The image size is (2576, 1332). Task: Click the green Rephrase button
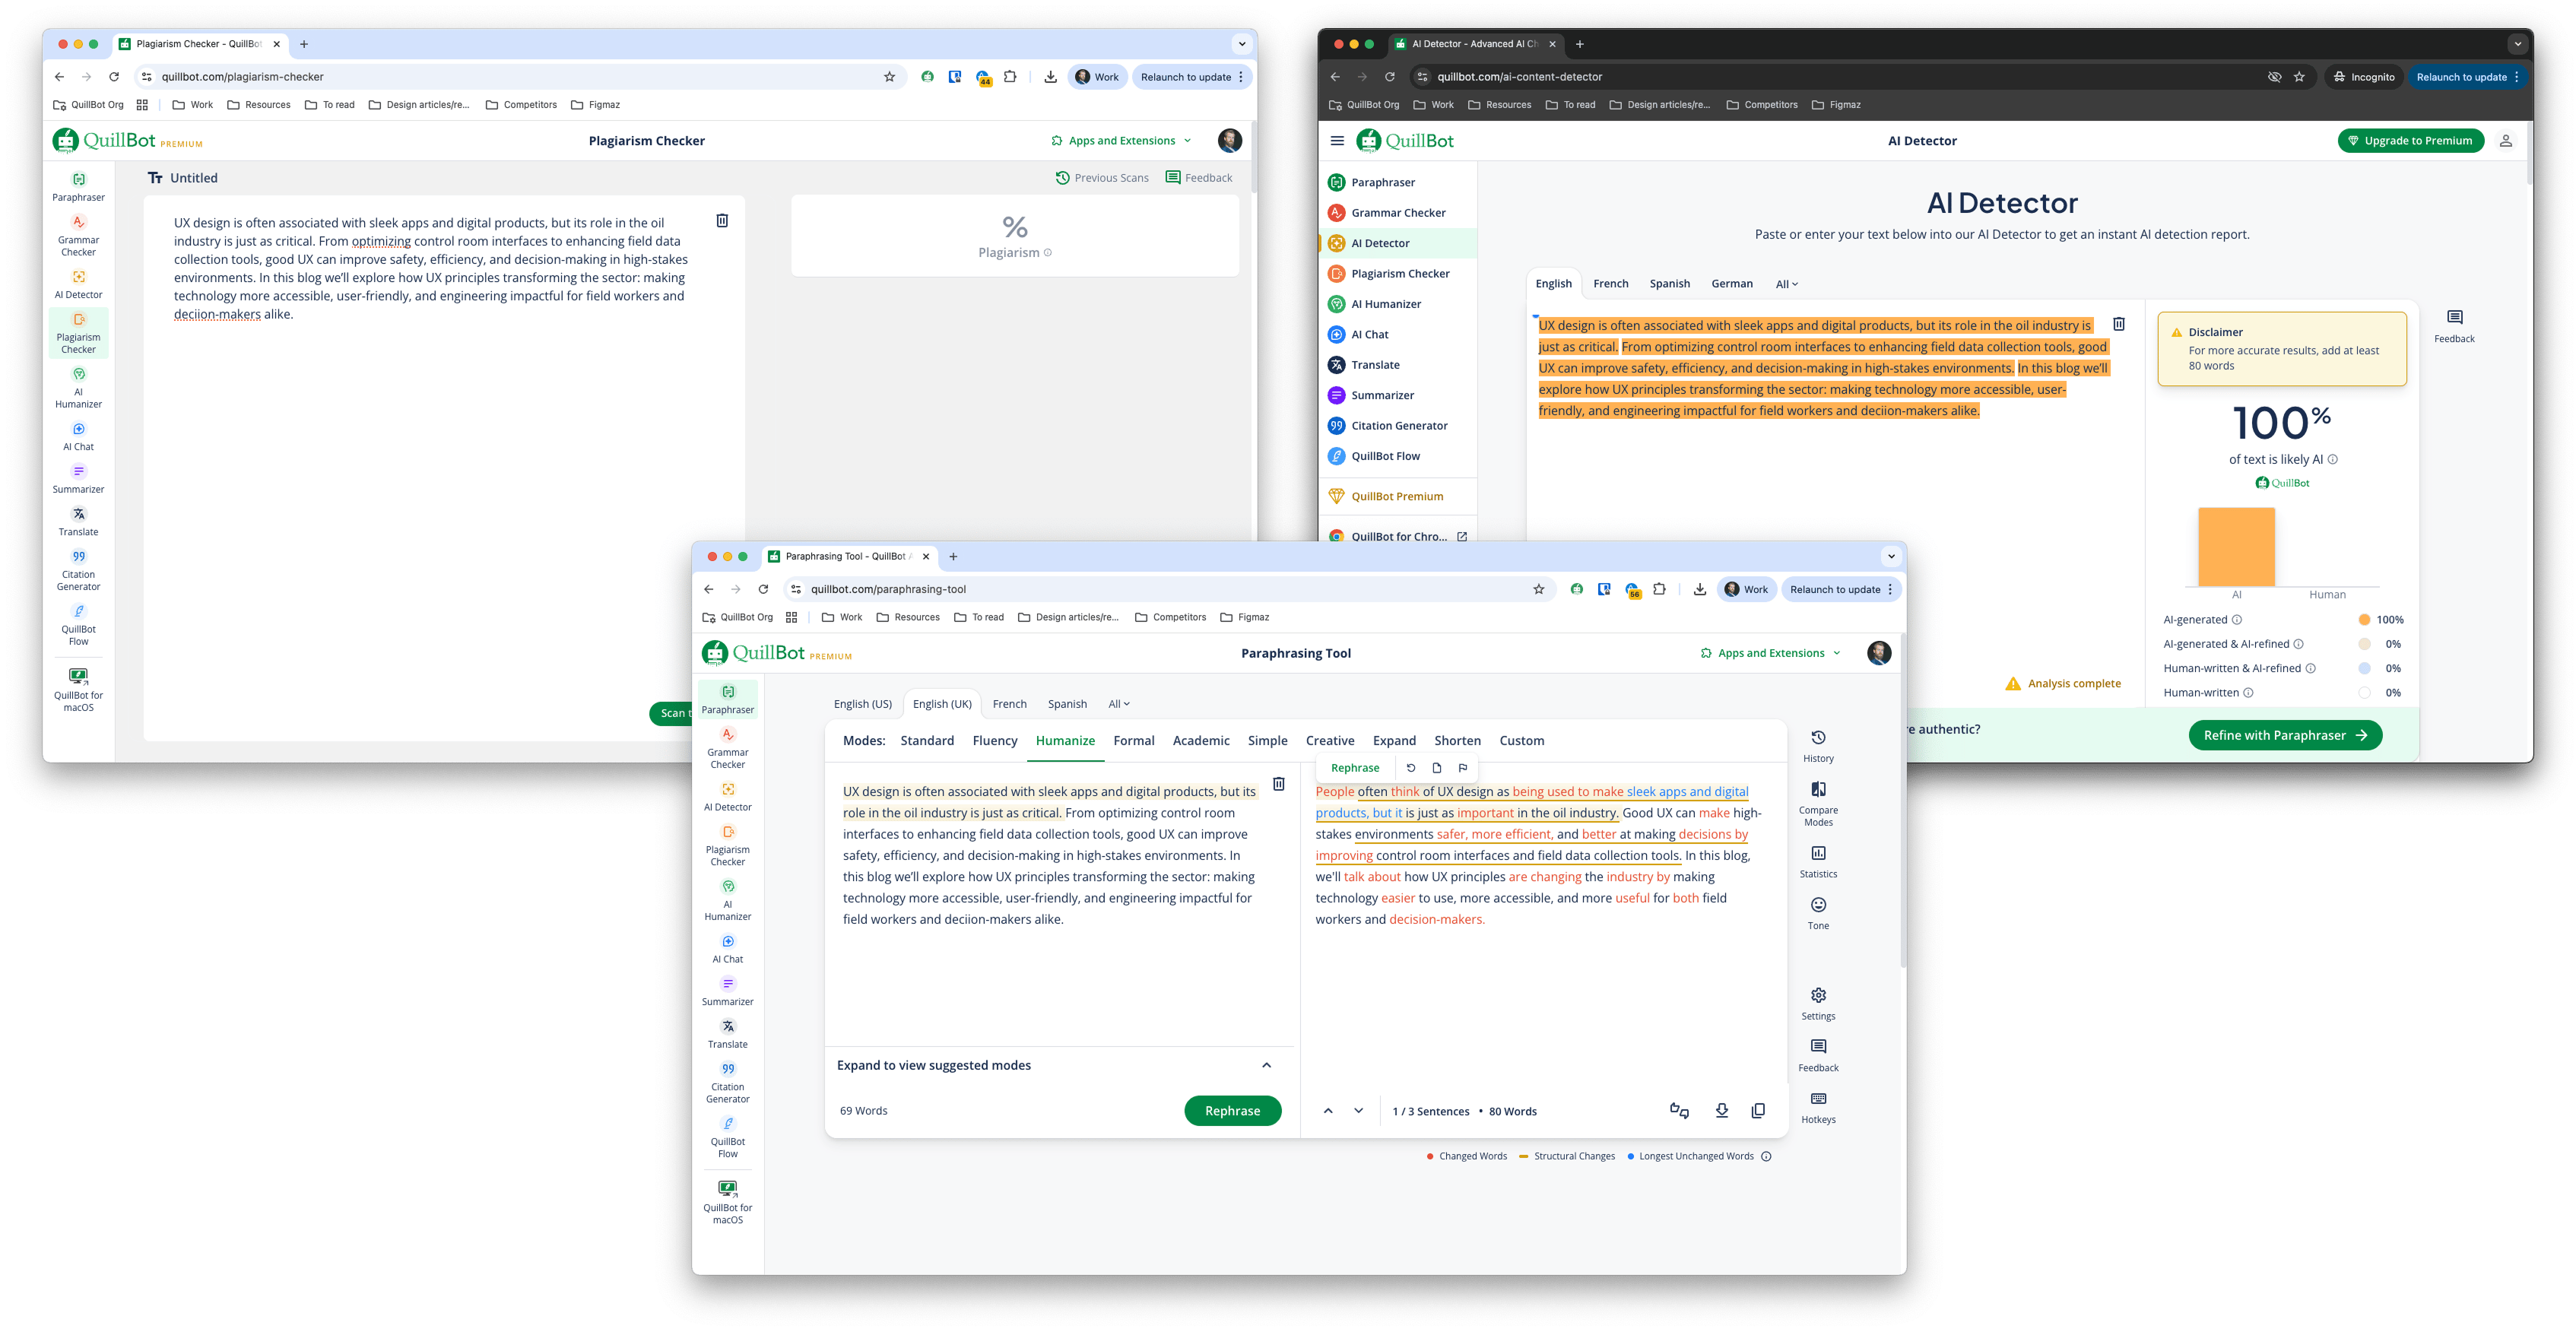pyautogui.click(x=1232, y=1110)
